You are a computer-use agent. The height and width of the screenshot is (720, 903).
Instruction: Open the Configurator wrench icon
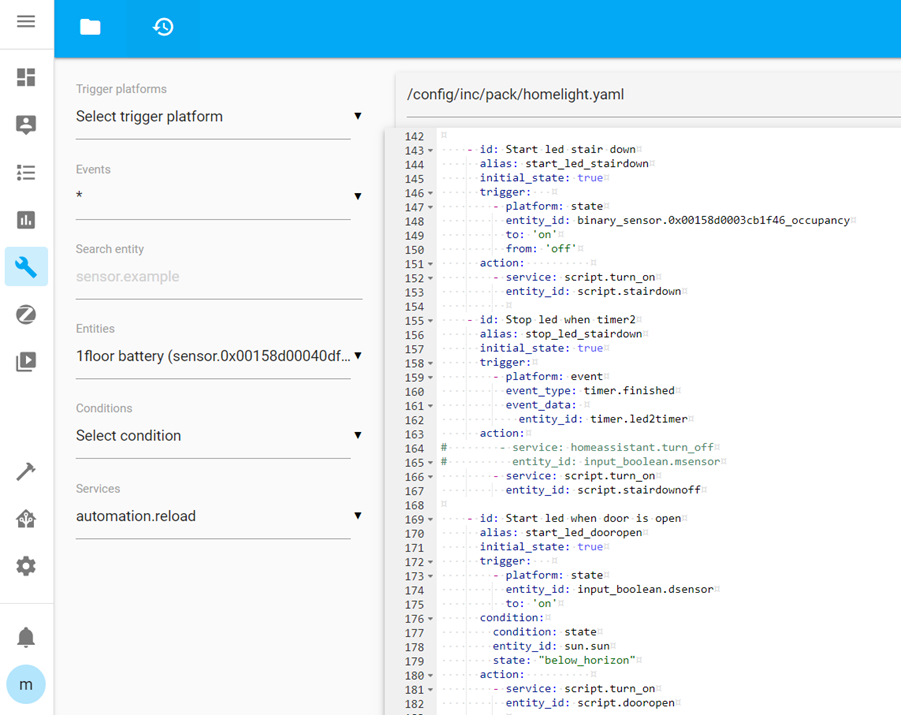pyautogui.click(x=26, y=267)
